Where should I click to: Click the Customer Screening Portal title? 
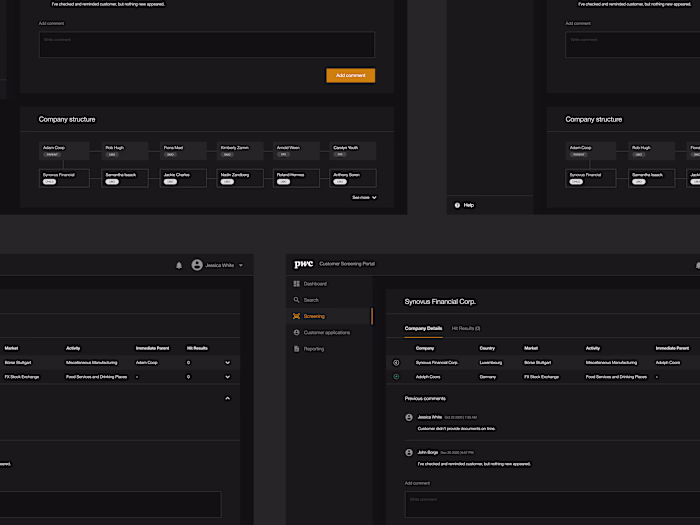(x=347, y=264)
